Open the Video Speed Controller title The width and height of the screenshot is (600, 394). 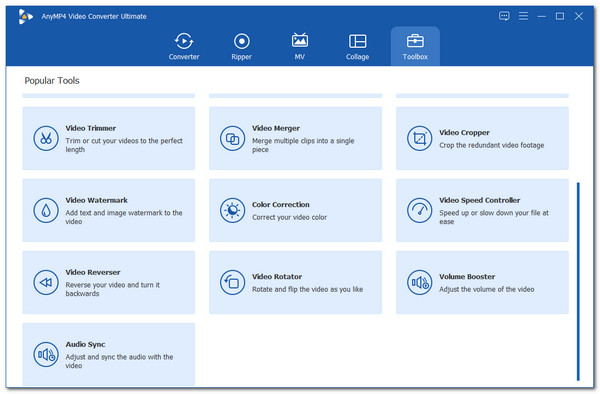[x=479, y=200]
